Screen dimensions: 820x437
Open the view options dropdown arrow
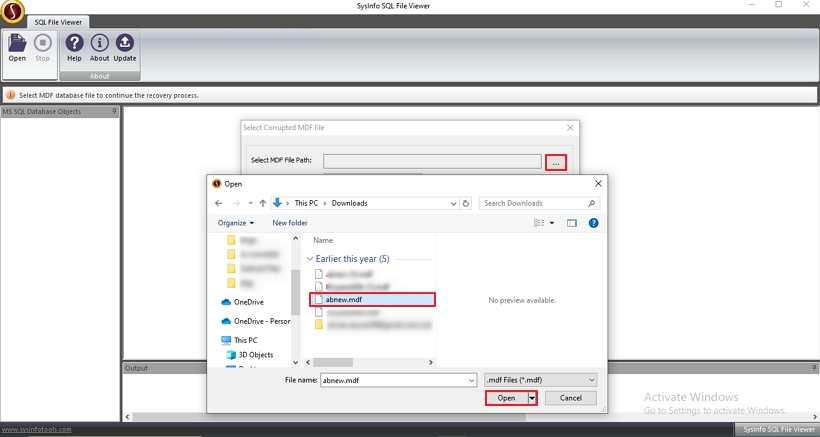[x=552, y=223]
